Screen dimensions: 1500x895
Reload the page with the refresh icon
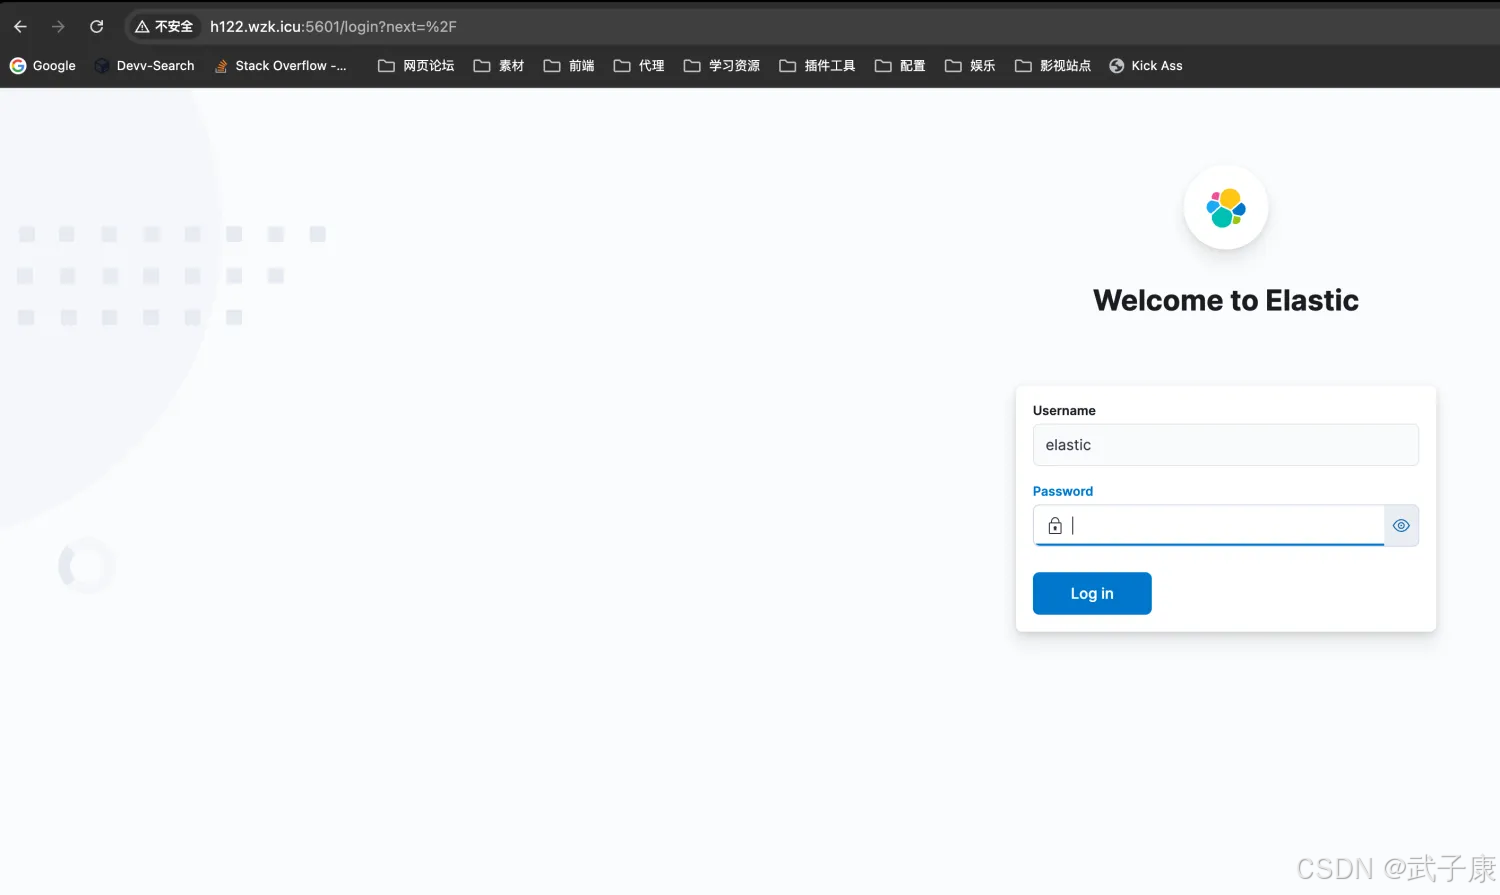pyautogui.click(x=97, y=27)
